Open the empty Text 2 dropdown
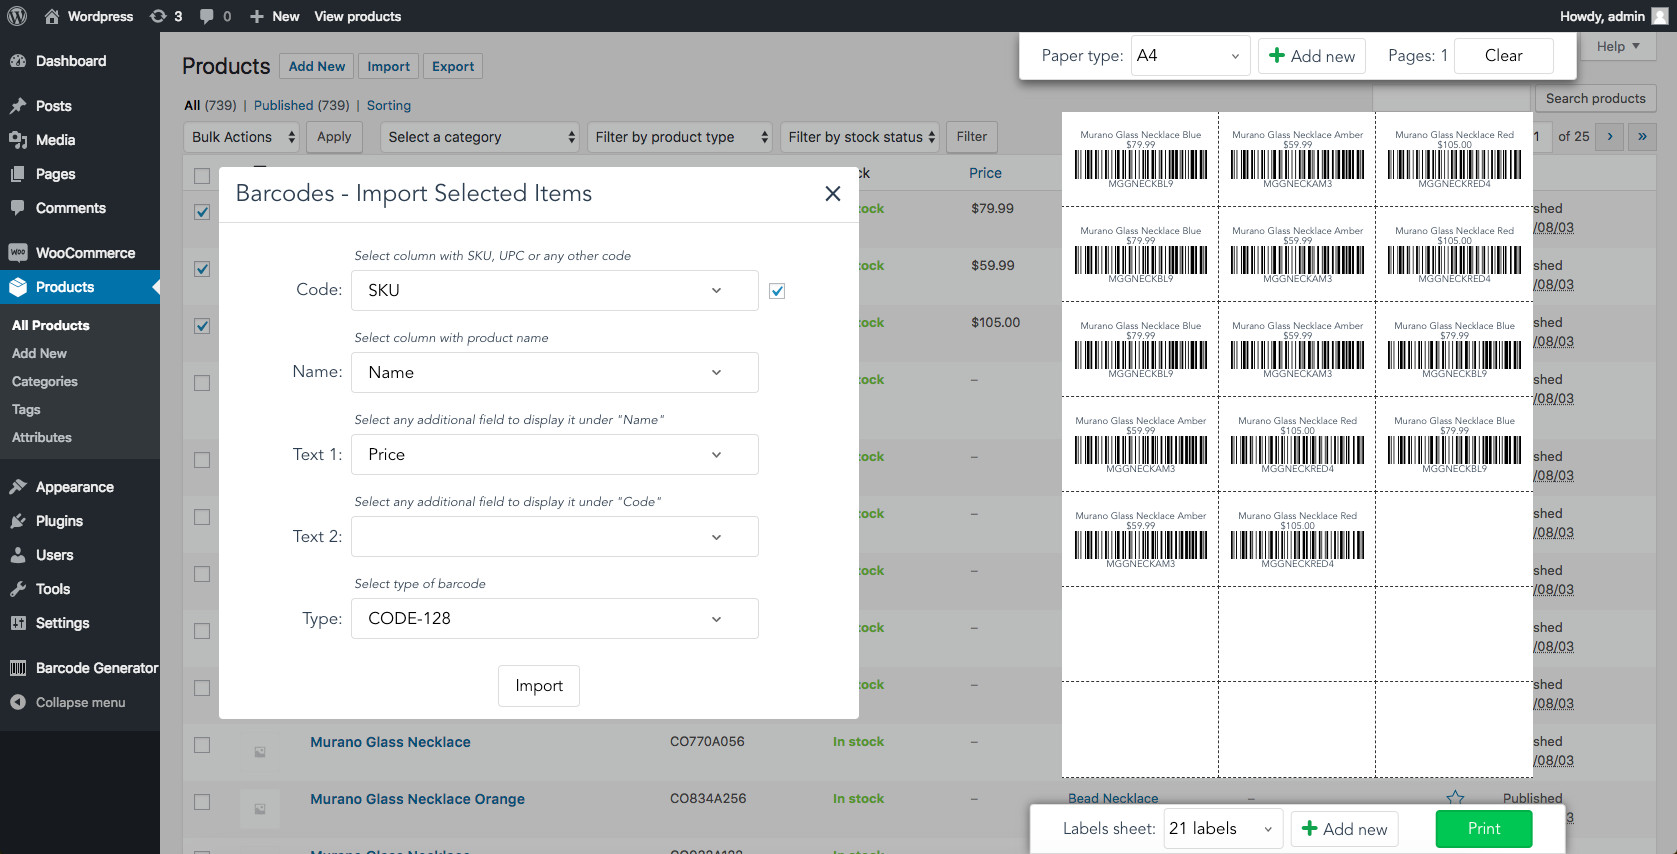This screenshot has width=1677, height=854. [555, 536]
